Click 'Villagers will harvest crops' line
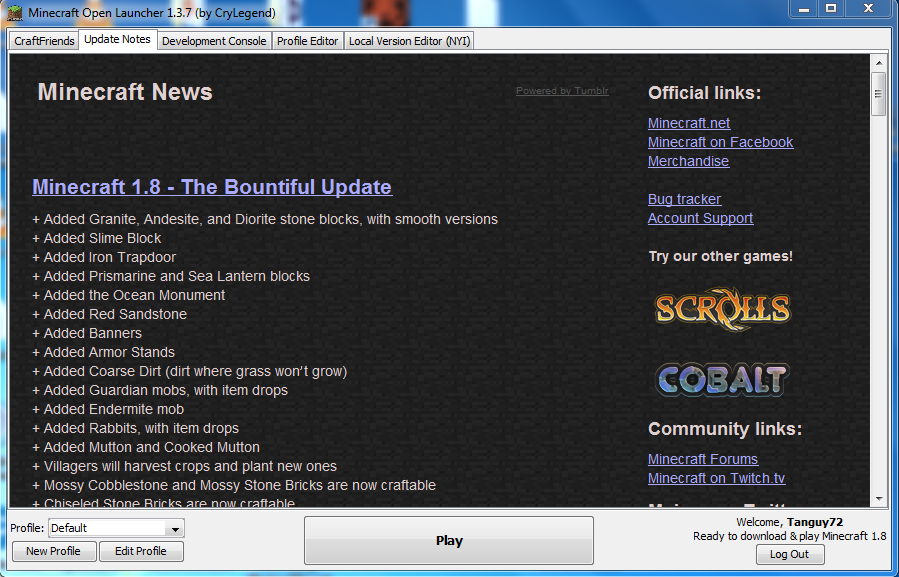 (x=185, y=466)
